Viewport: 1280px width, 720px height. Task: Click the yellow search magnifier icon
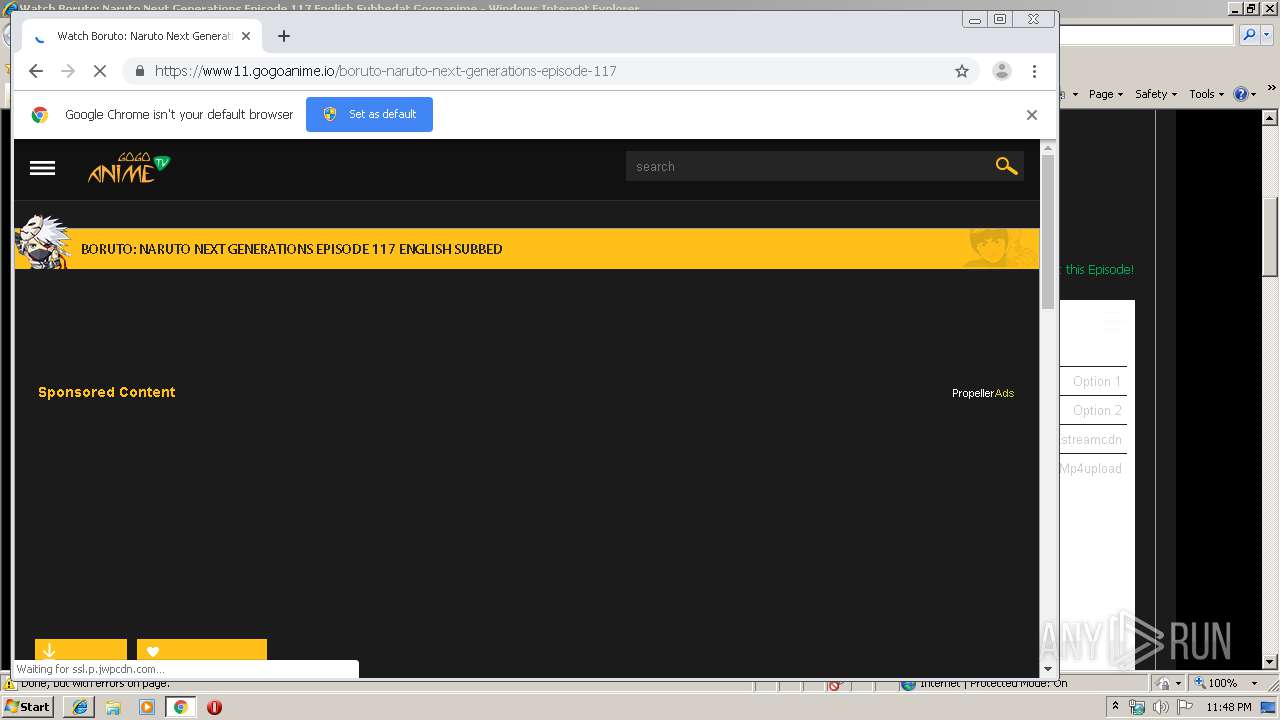point(1006,166)
